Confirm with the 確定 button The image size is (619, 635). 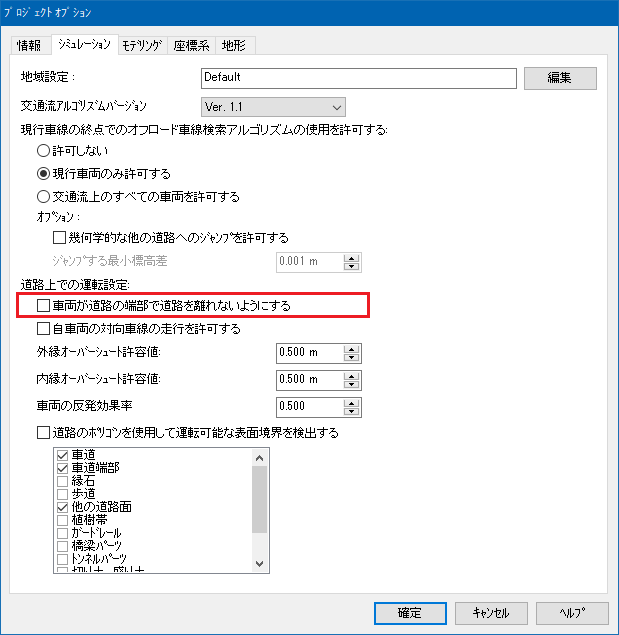pyautogui.click(x=410, y=613)
